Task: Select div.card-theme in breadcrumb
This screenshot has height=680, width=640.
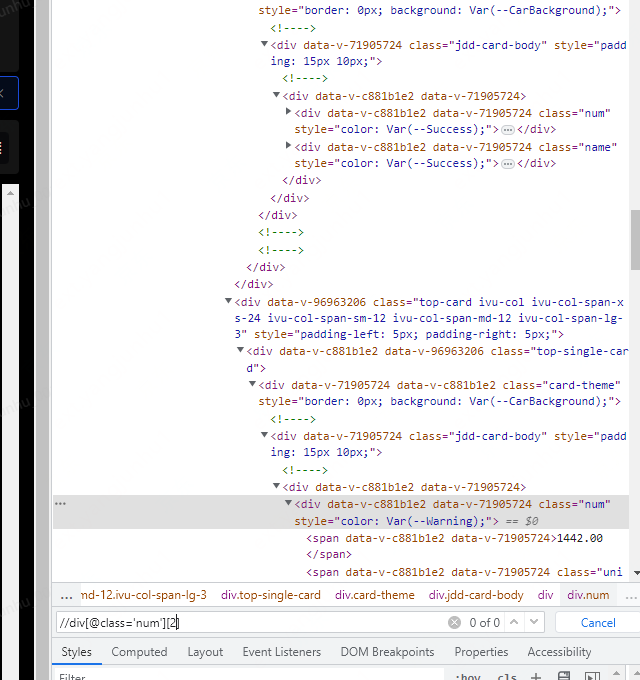Action: coord(374,595)
